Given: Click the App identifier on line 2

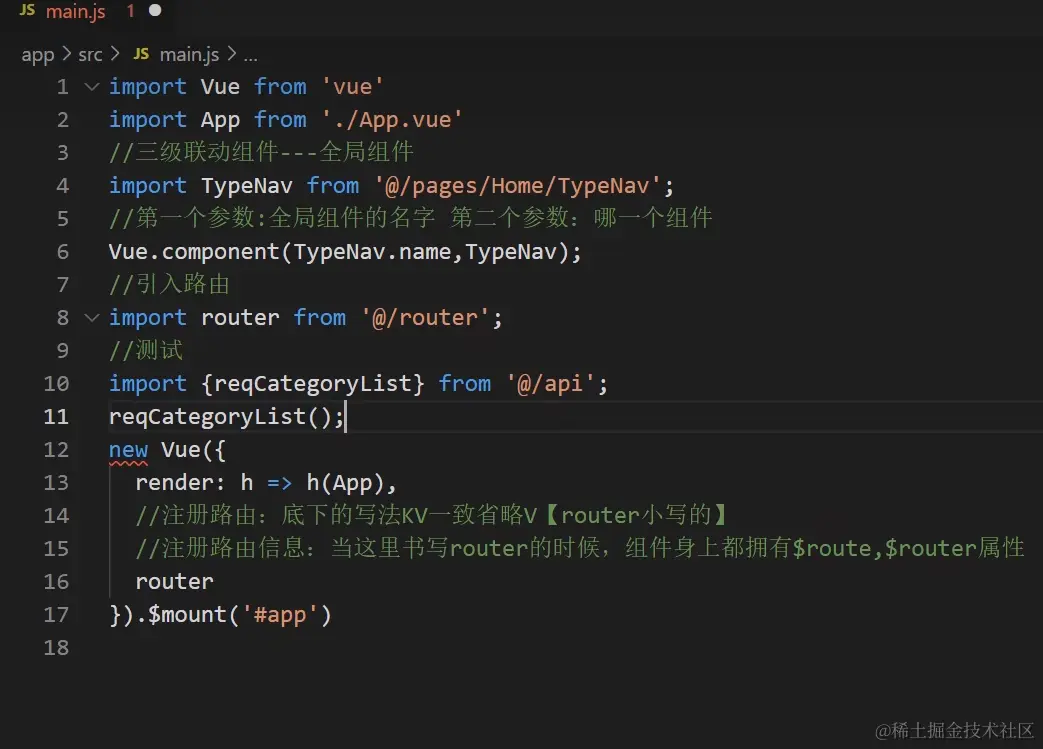Looking at the screenshot, I should 220,120.
